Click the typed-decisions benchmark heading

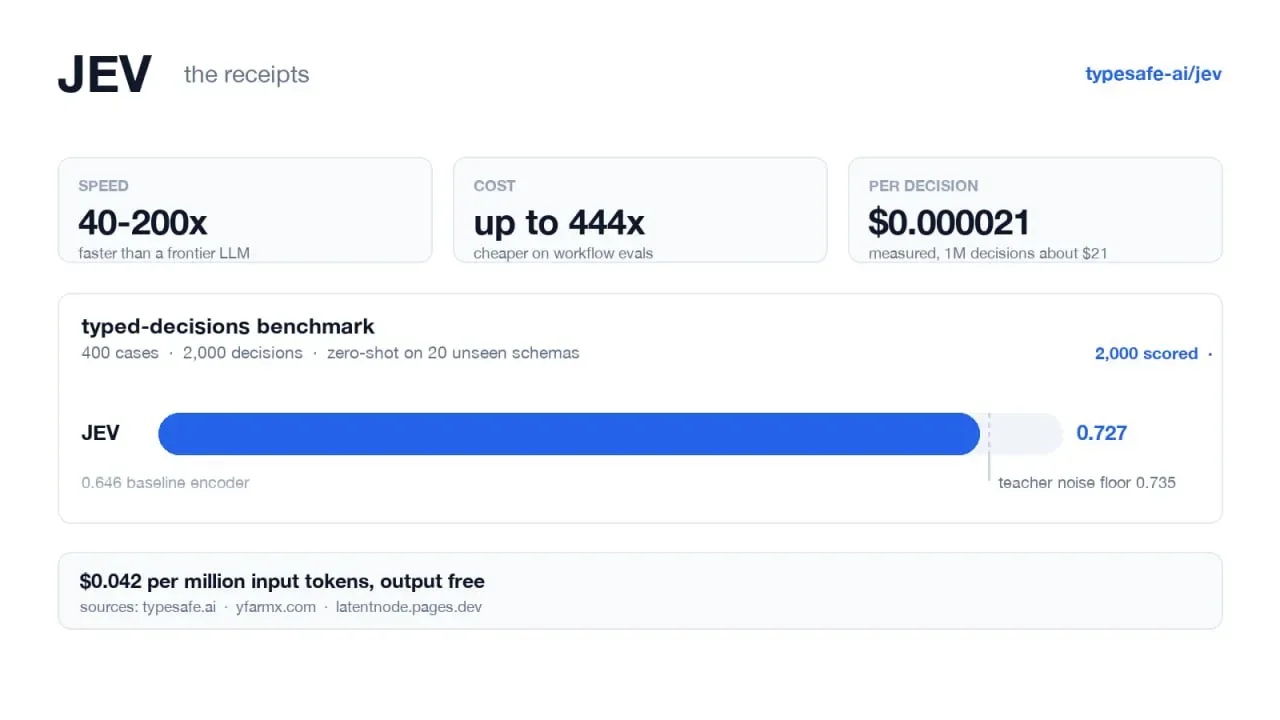228,326
